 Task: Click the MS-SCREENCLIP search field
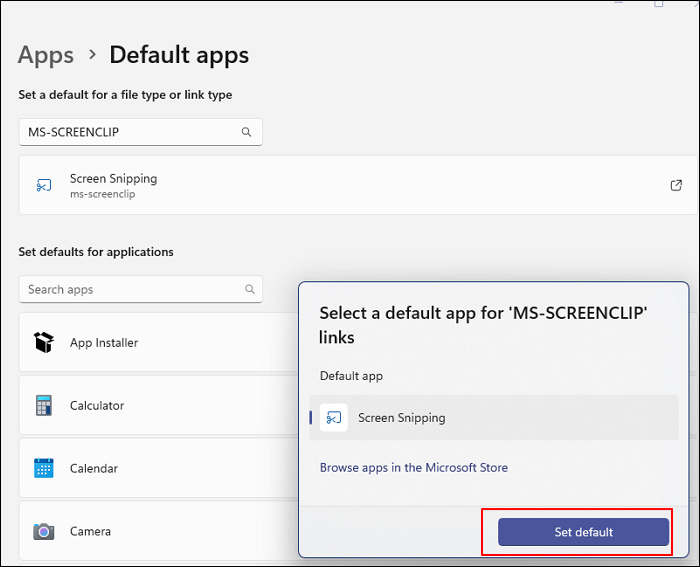[x=130, y=132]
